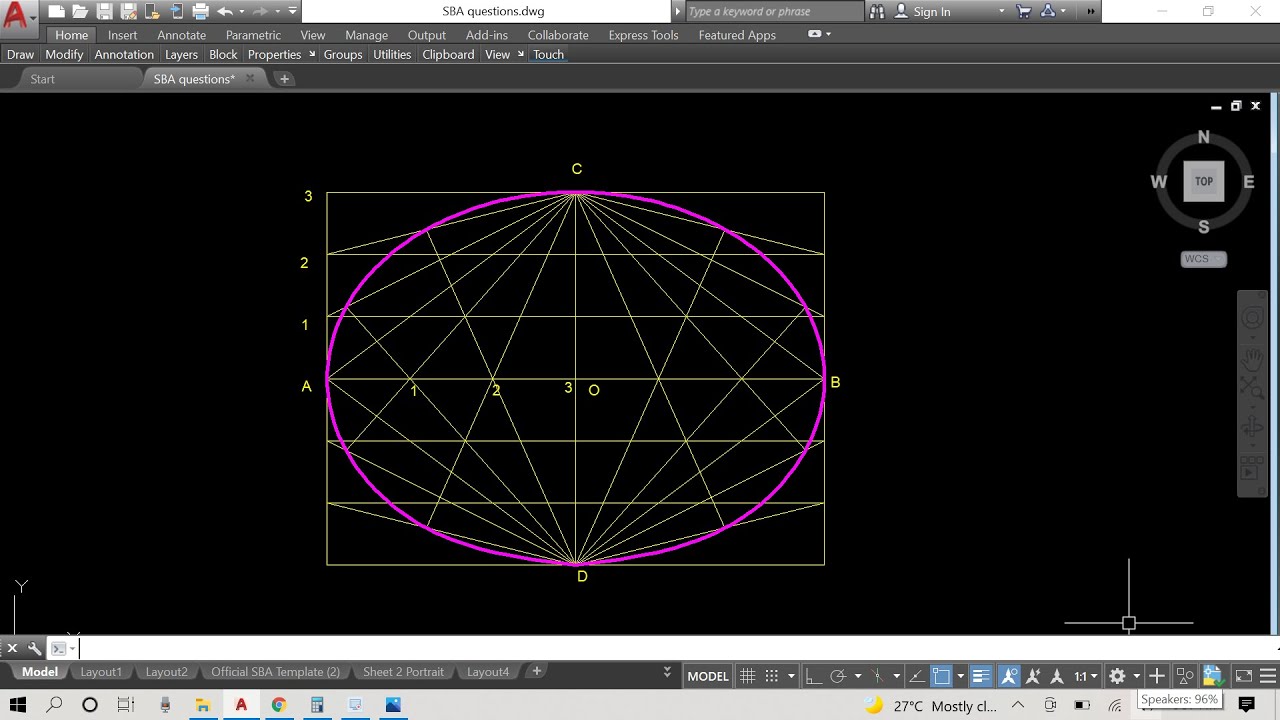Open the Workspace Switching gear icon
This screenshot has width=1280, height=720.
(1117, 676)
